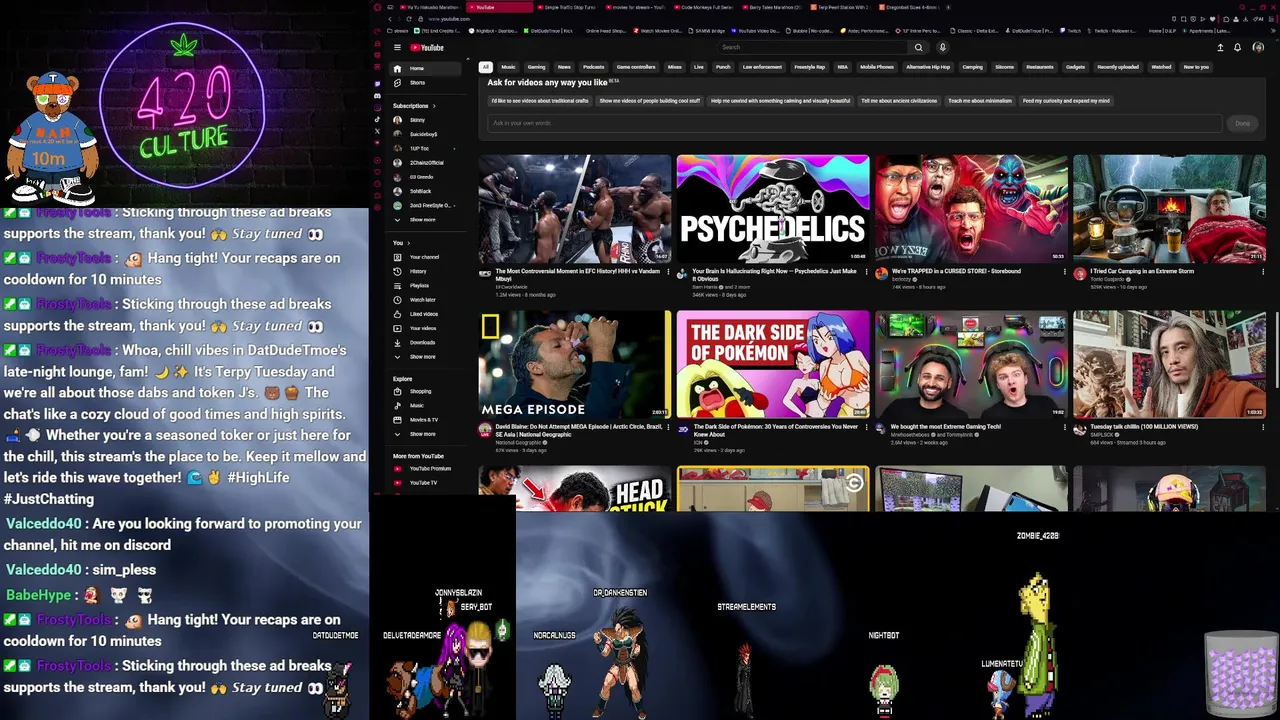Open the YouTube create upload icon
Screen dimensions: 1280x720
(x=1220, y=47)
